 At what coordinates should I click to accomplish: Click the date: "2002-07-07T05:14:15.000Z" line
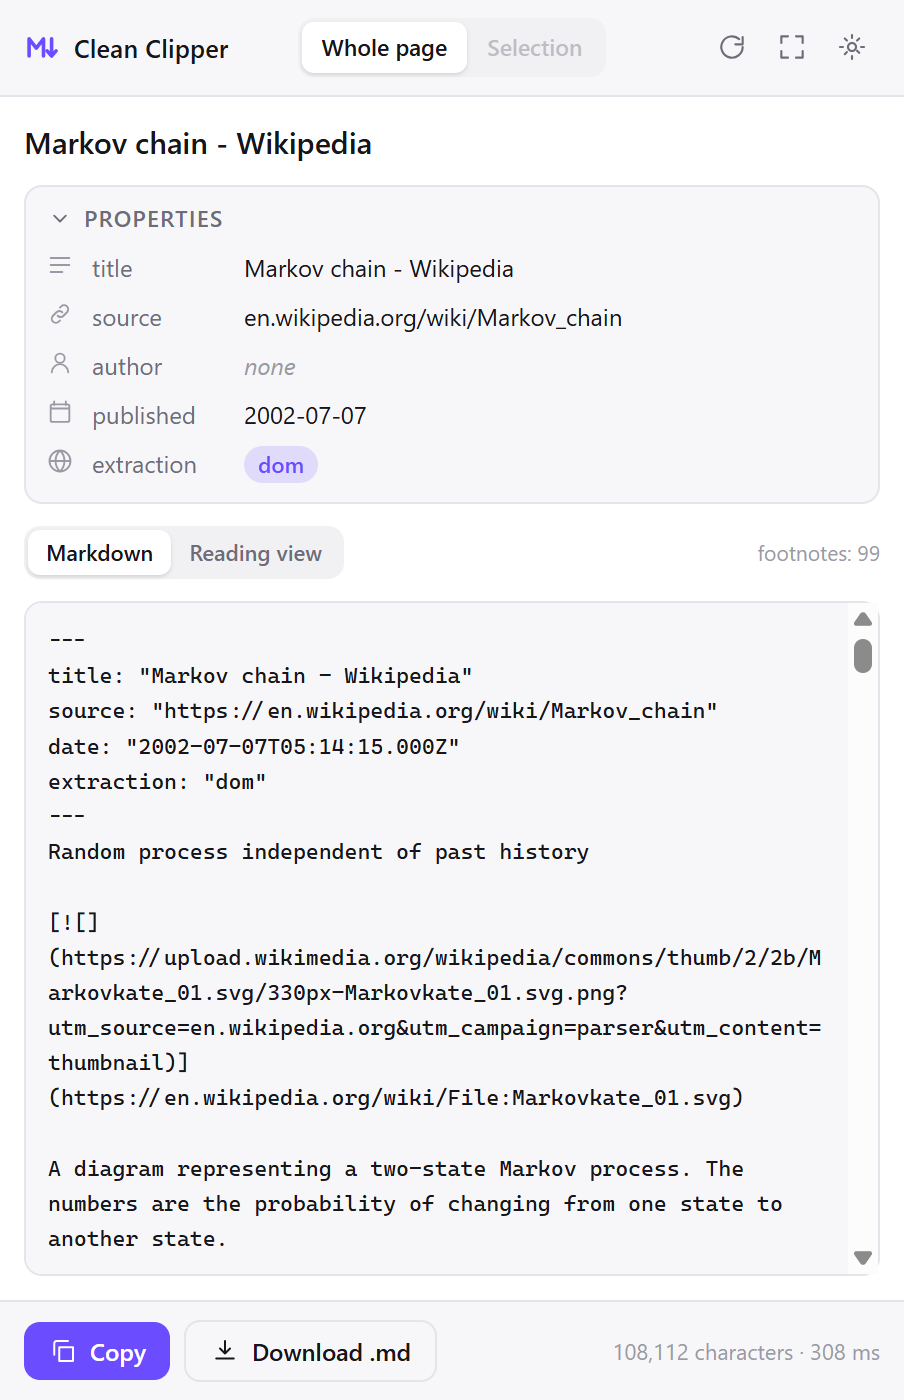[x=254, y=747]
